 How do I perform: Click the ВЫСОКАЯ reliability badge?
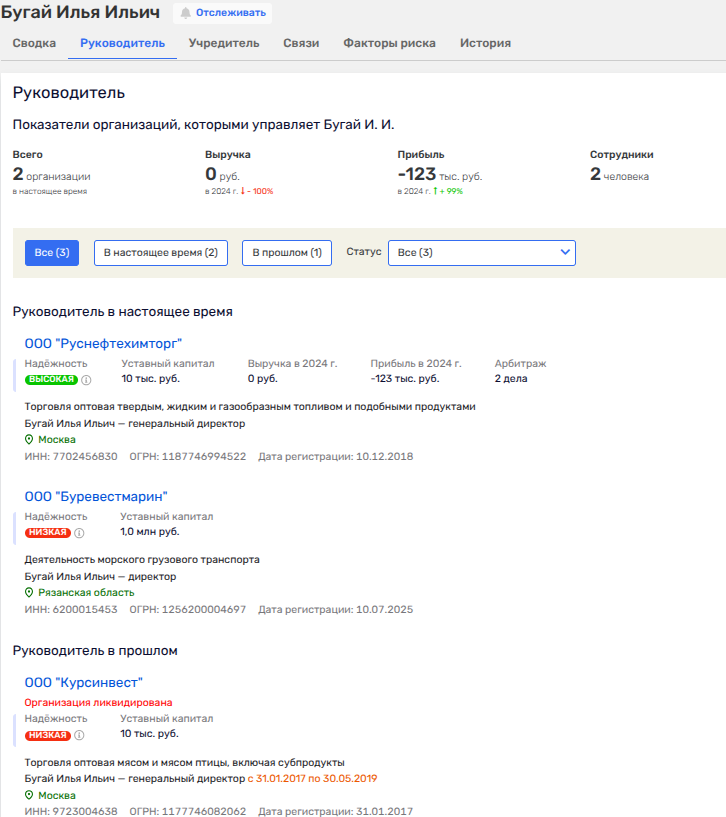51,380
